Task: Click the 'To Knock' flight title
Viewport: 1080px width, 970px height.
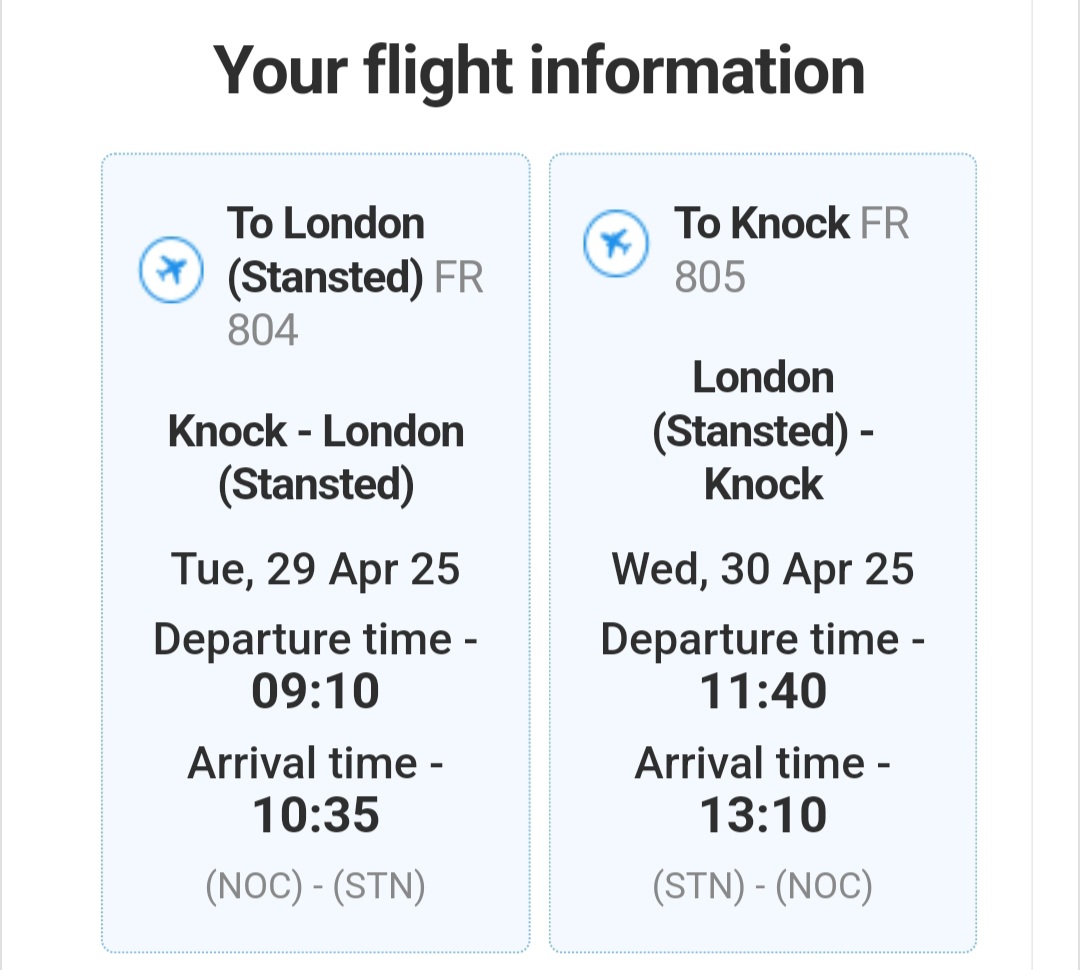Action: tap(761, 223)
